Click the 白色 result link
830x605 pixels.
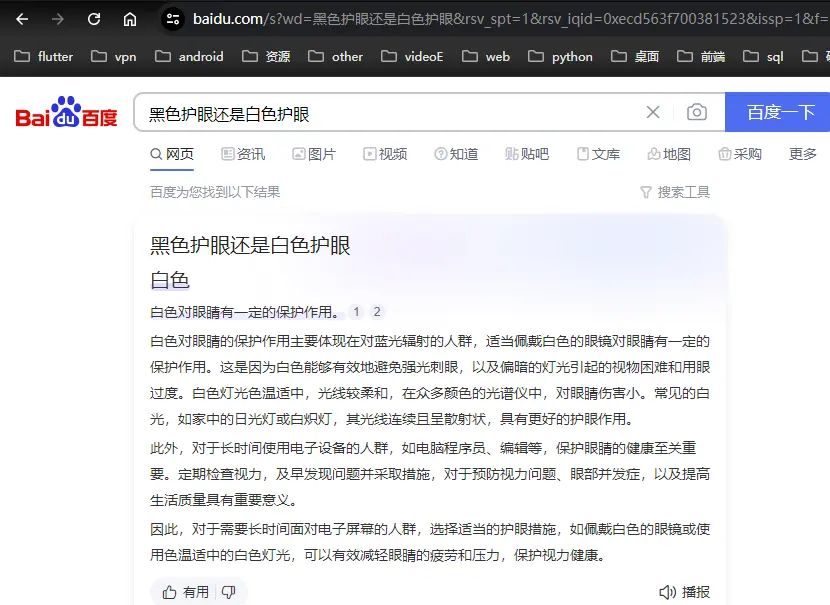pyautogui.click(x=172, y=280)
